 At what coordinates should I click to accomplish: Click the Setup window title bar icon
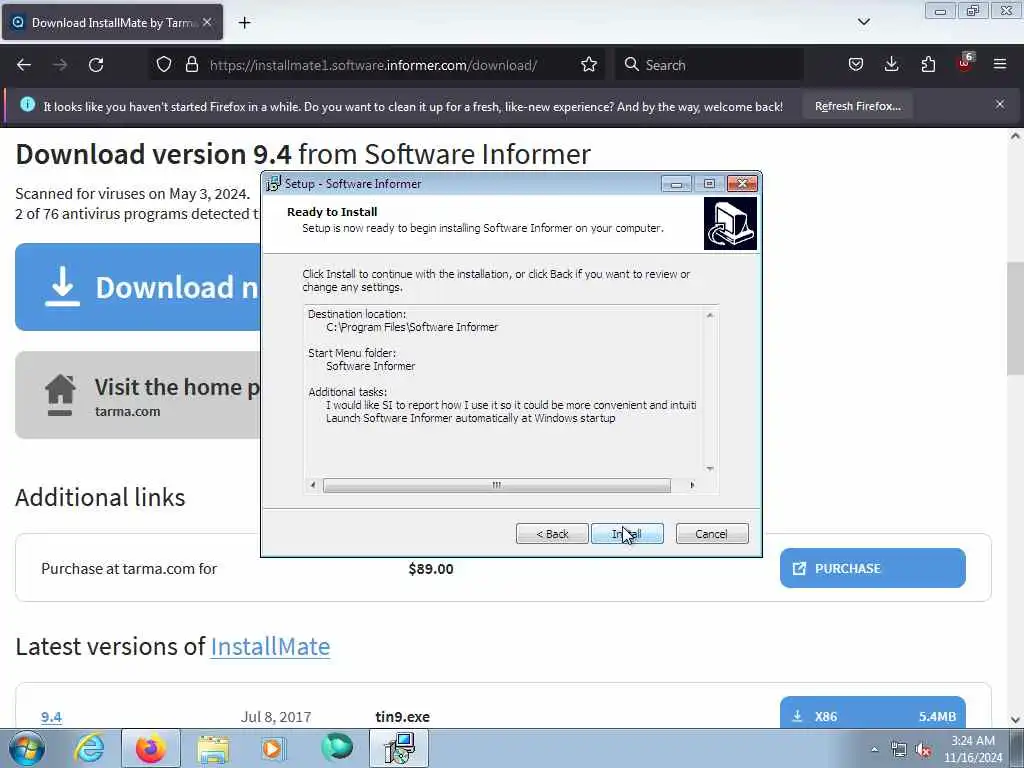click(274, 184)
